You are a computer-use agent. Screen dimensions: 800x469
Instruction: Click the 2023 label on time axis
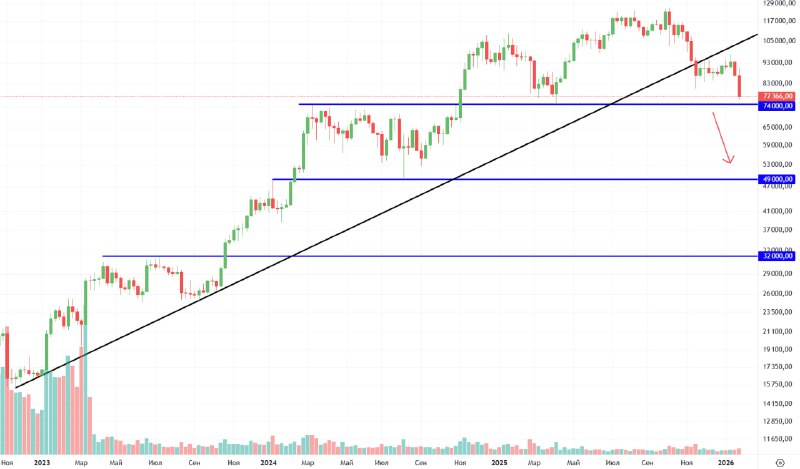(x=41, y=463)
